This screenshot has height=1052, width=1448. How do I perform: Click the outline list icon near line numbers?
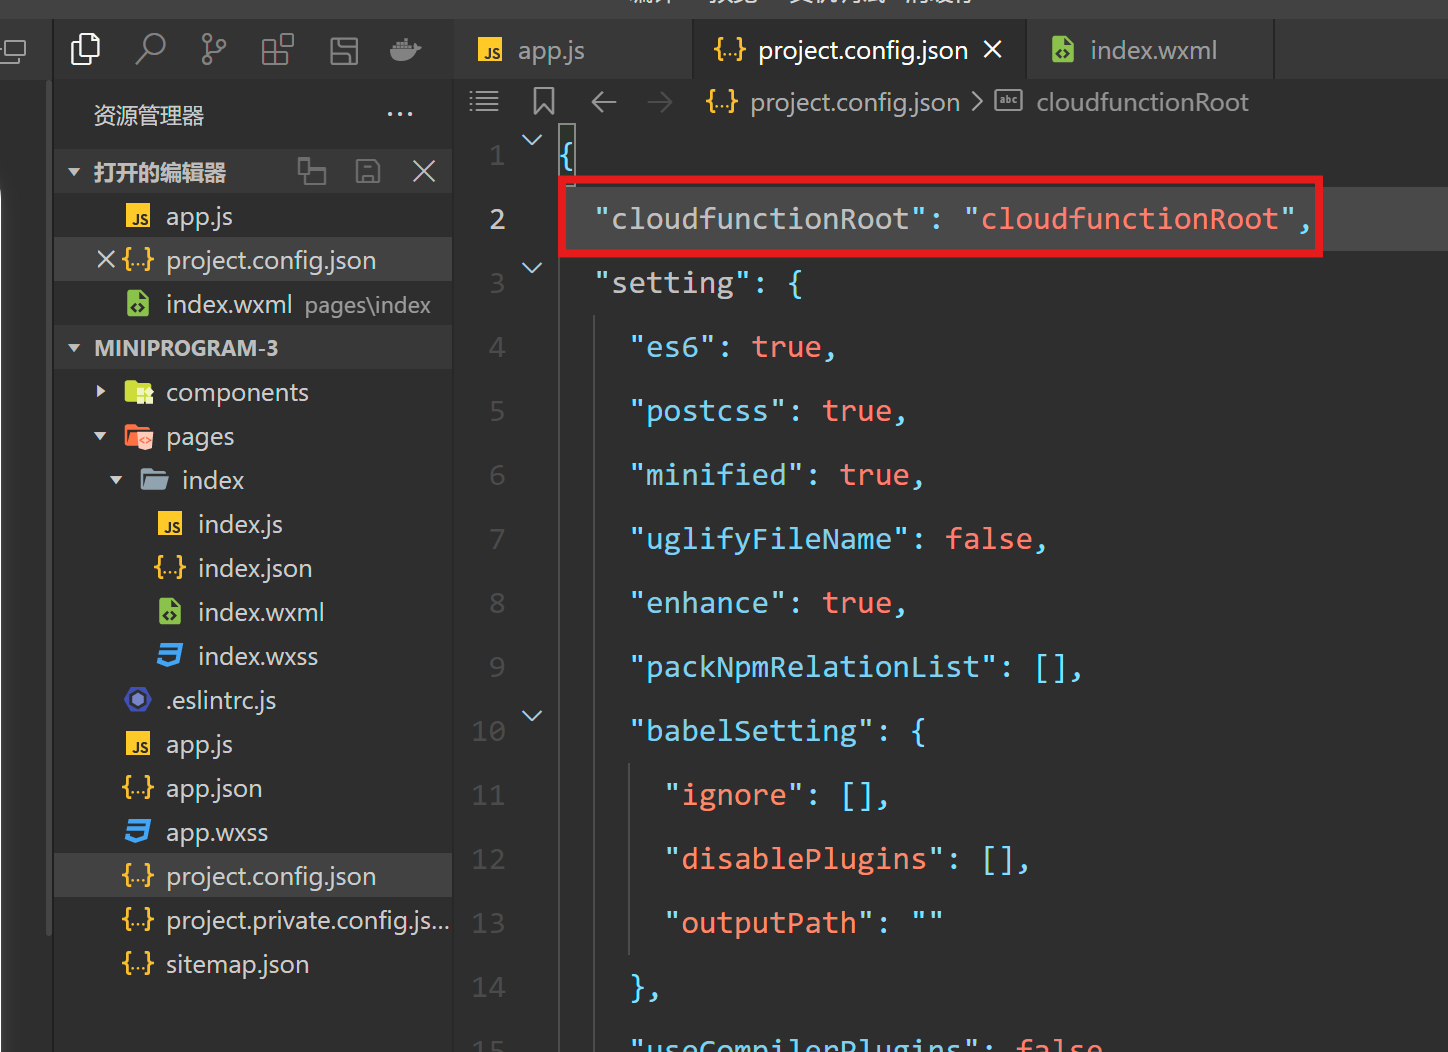click(484, 100)
